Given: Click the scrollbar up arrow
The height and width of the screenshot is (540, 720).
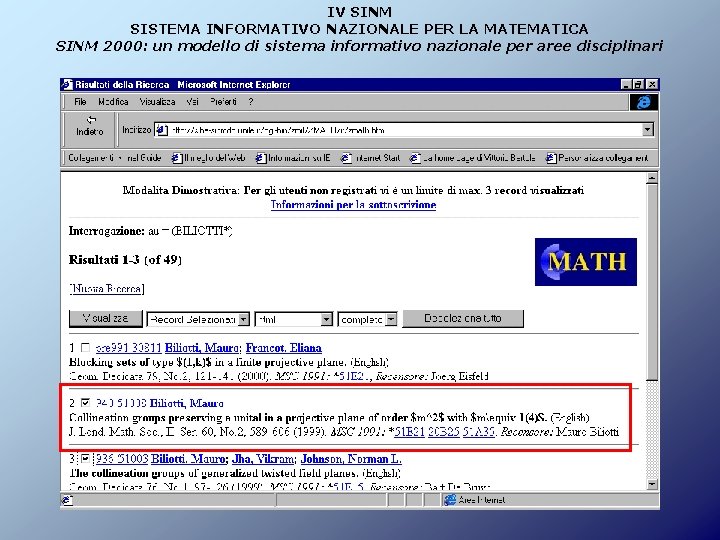Looking at the screenshot, I should coord(652,178).
